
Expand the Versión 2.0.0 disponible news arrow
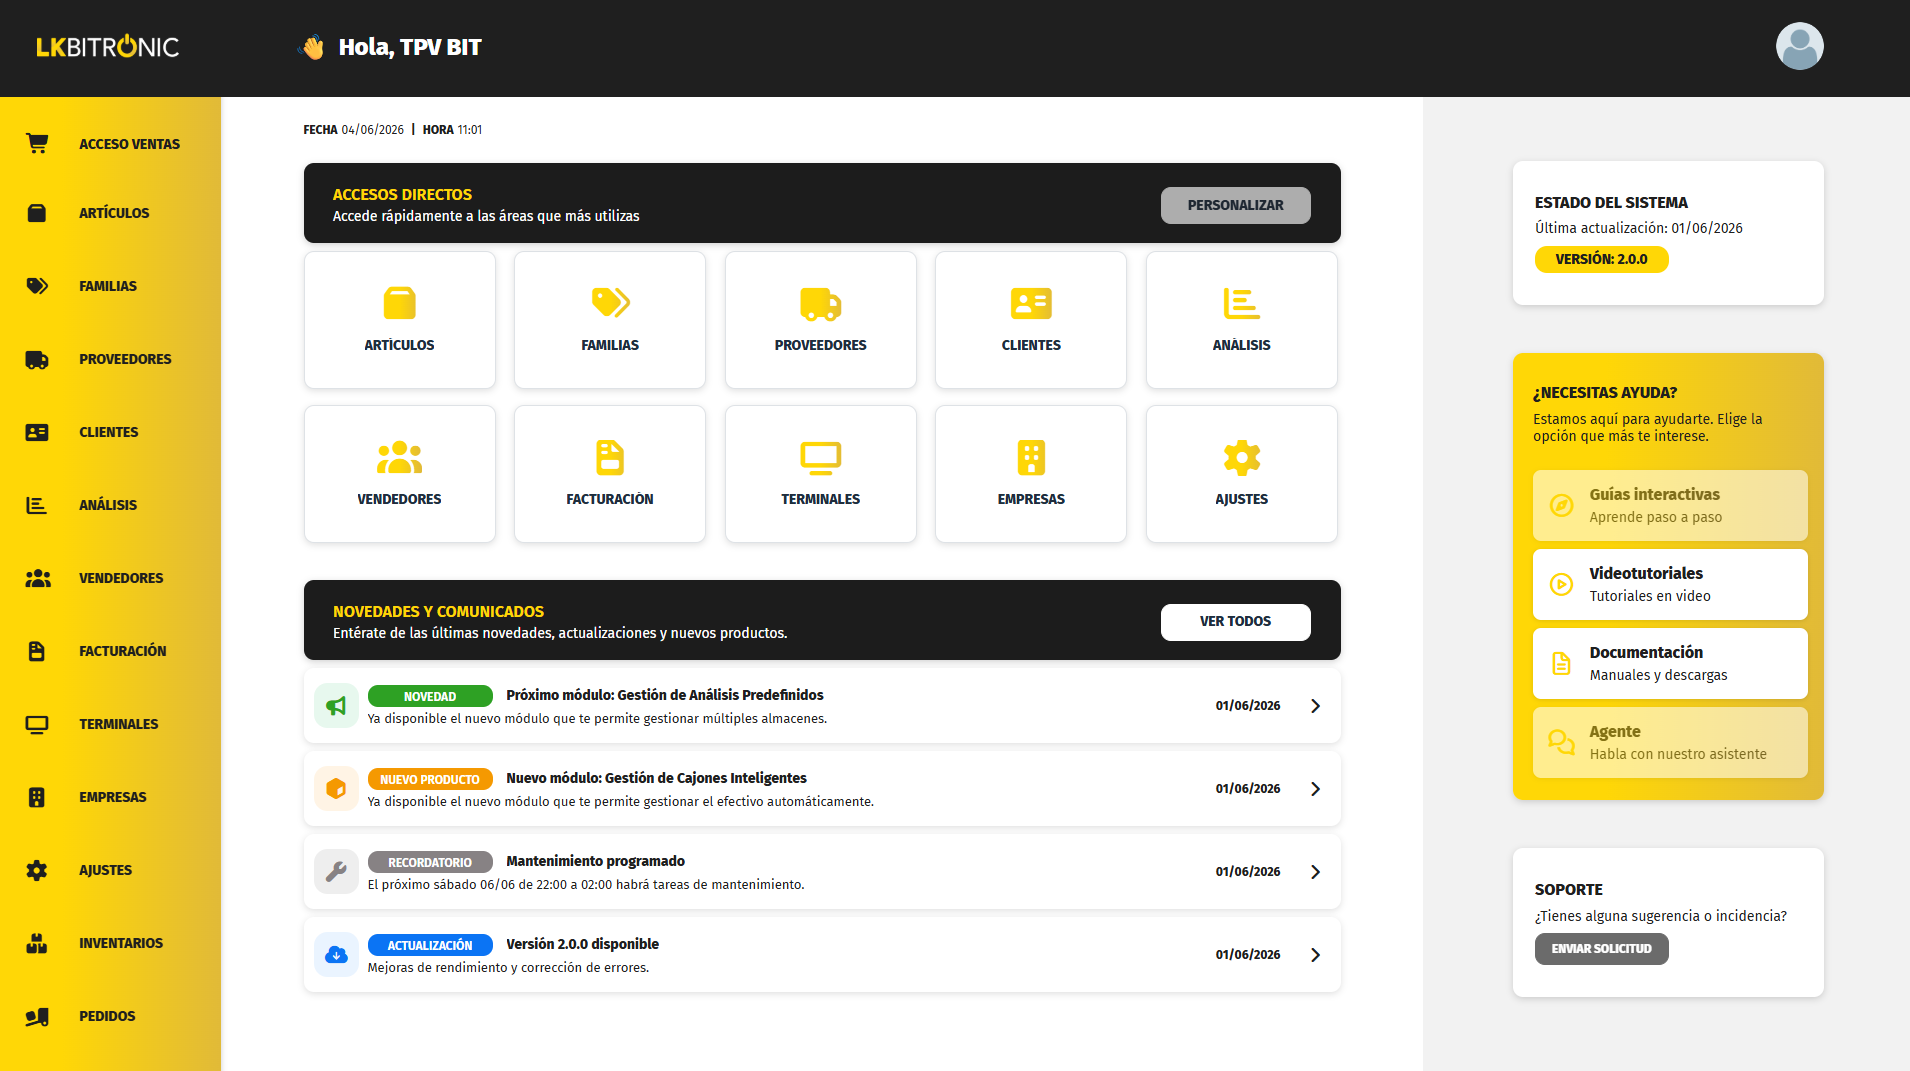(x=1316, y=955)
